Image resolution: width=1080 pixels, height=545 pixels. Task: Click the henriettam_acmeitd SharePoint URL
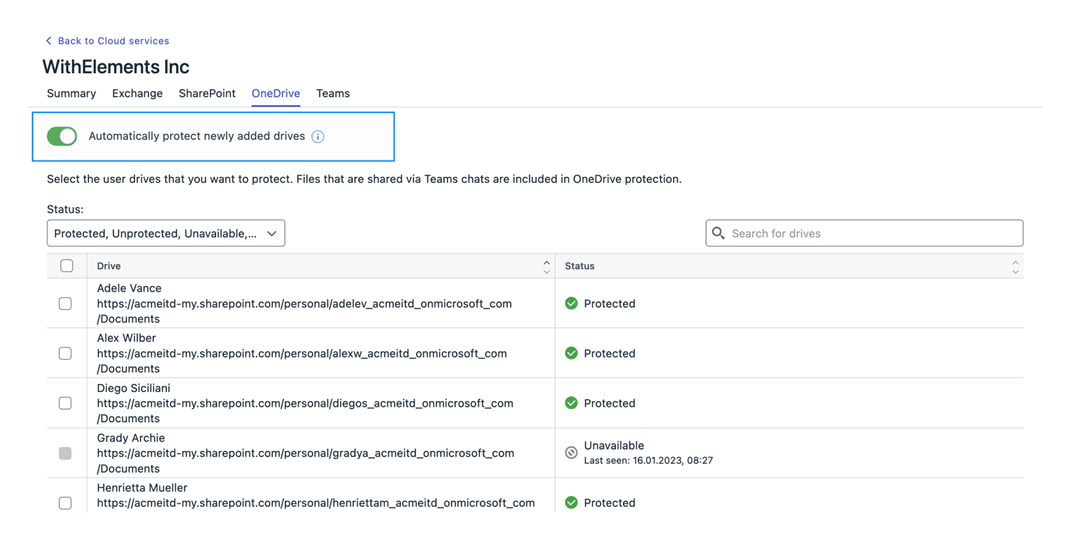pyautogui.click(x=316, y=503)
